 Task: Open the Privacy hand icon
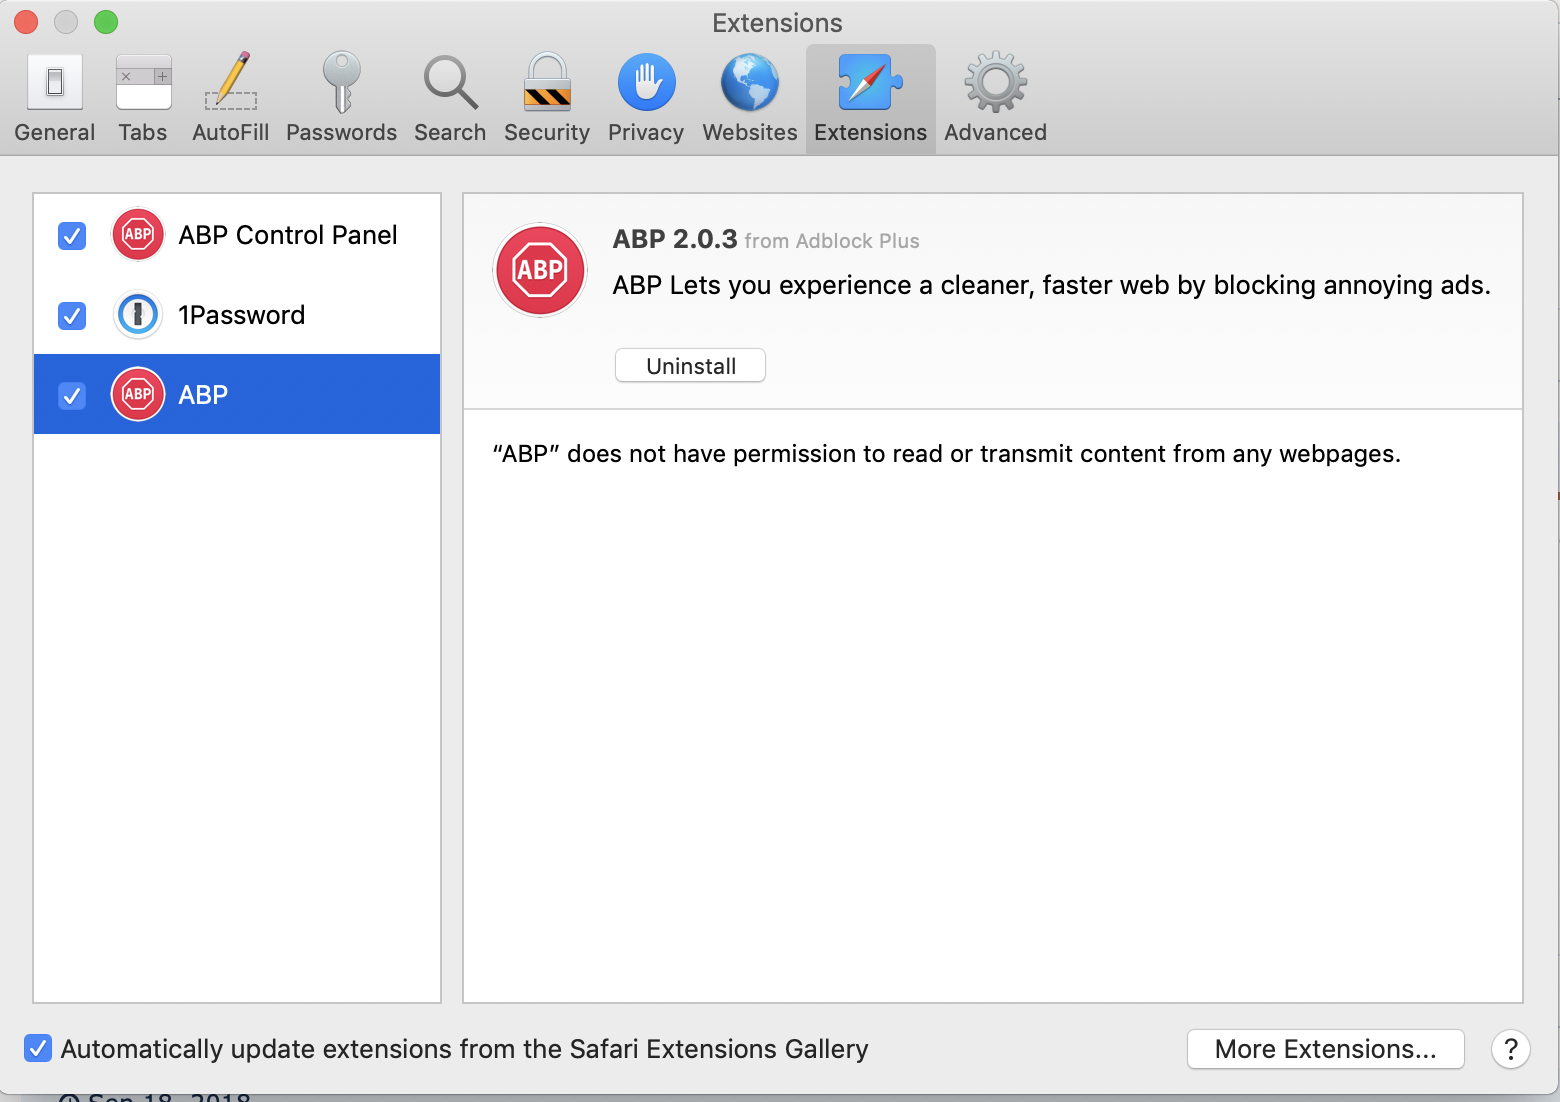646,82
